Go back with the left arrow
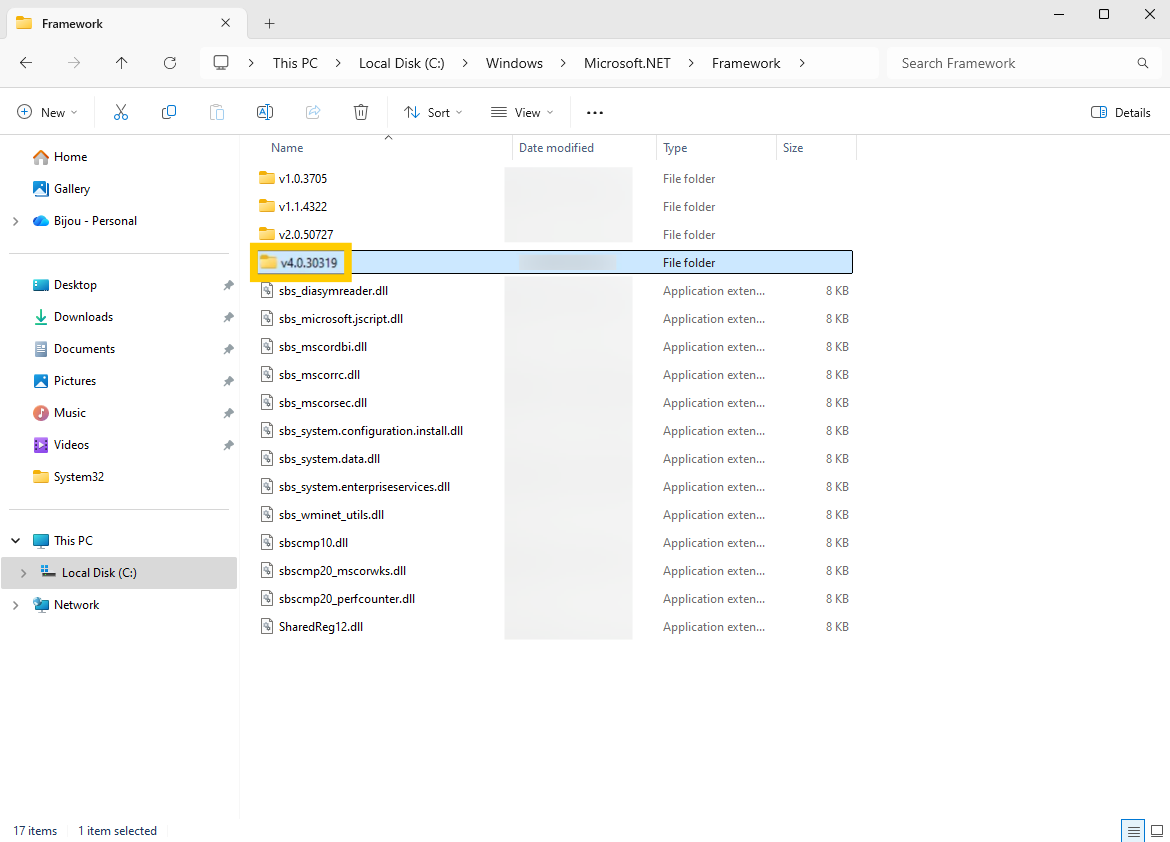This screenshot has height=842, width=1170. coord(26,63)
